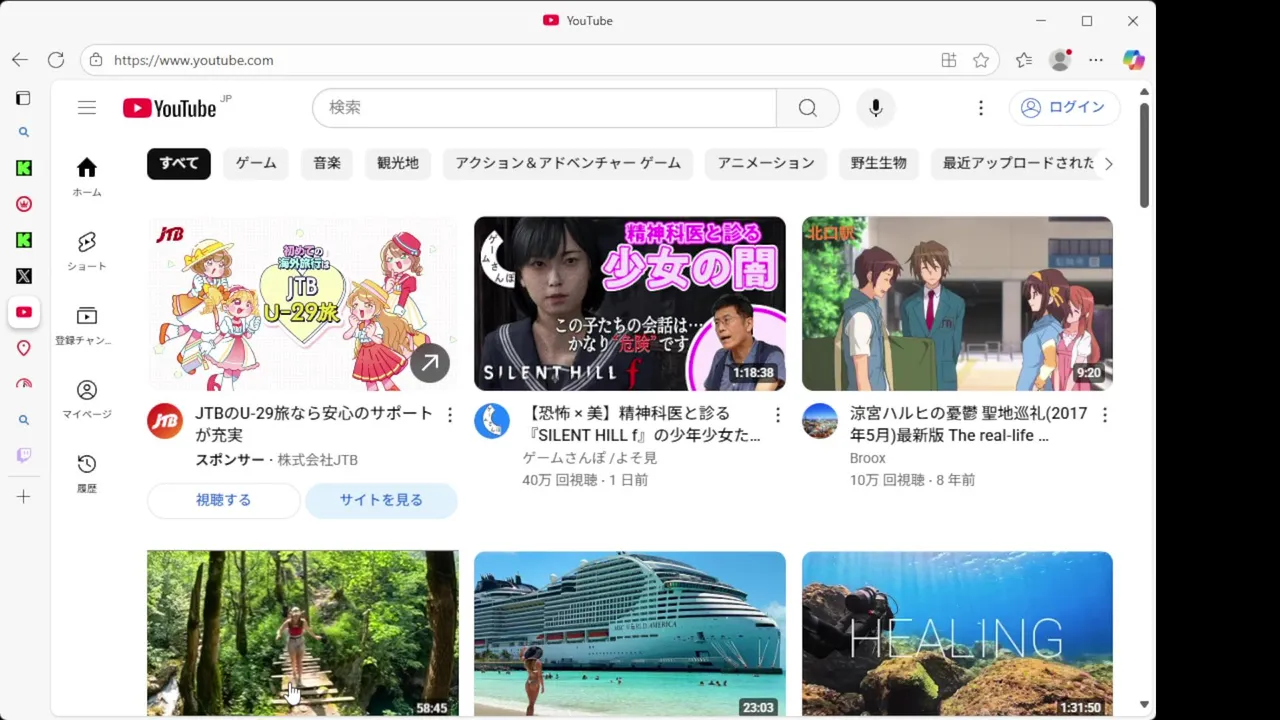
Task: Click the Broox channel avatar
Action: pyautogui.click(x=820, y=421)
